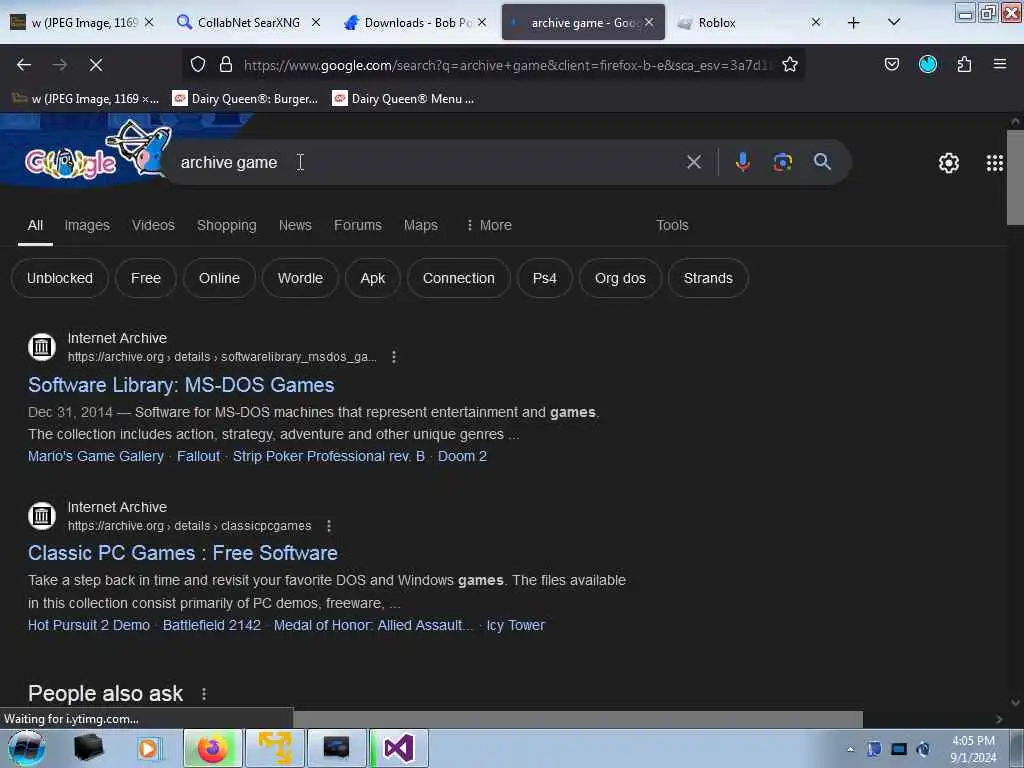Open Visual Studio from the taskbar
This screenshot has width=1024, height=768.
pos(398,748)
